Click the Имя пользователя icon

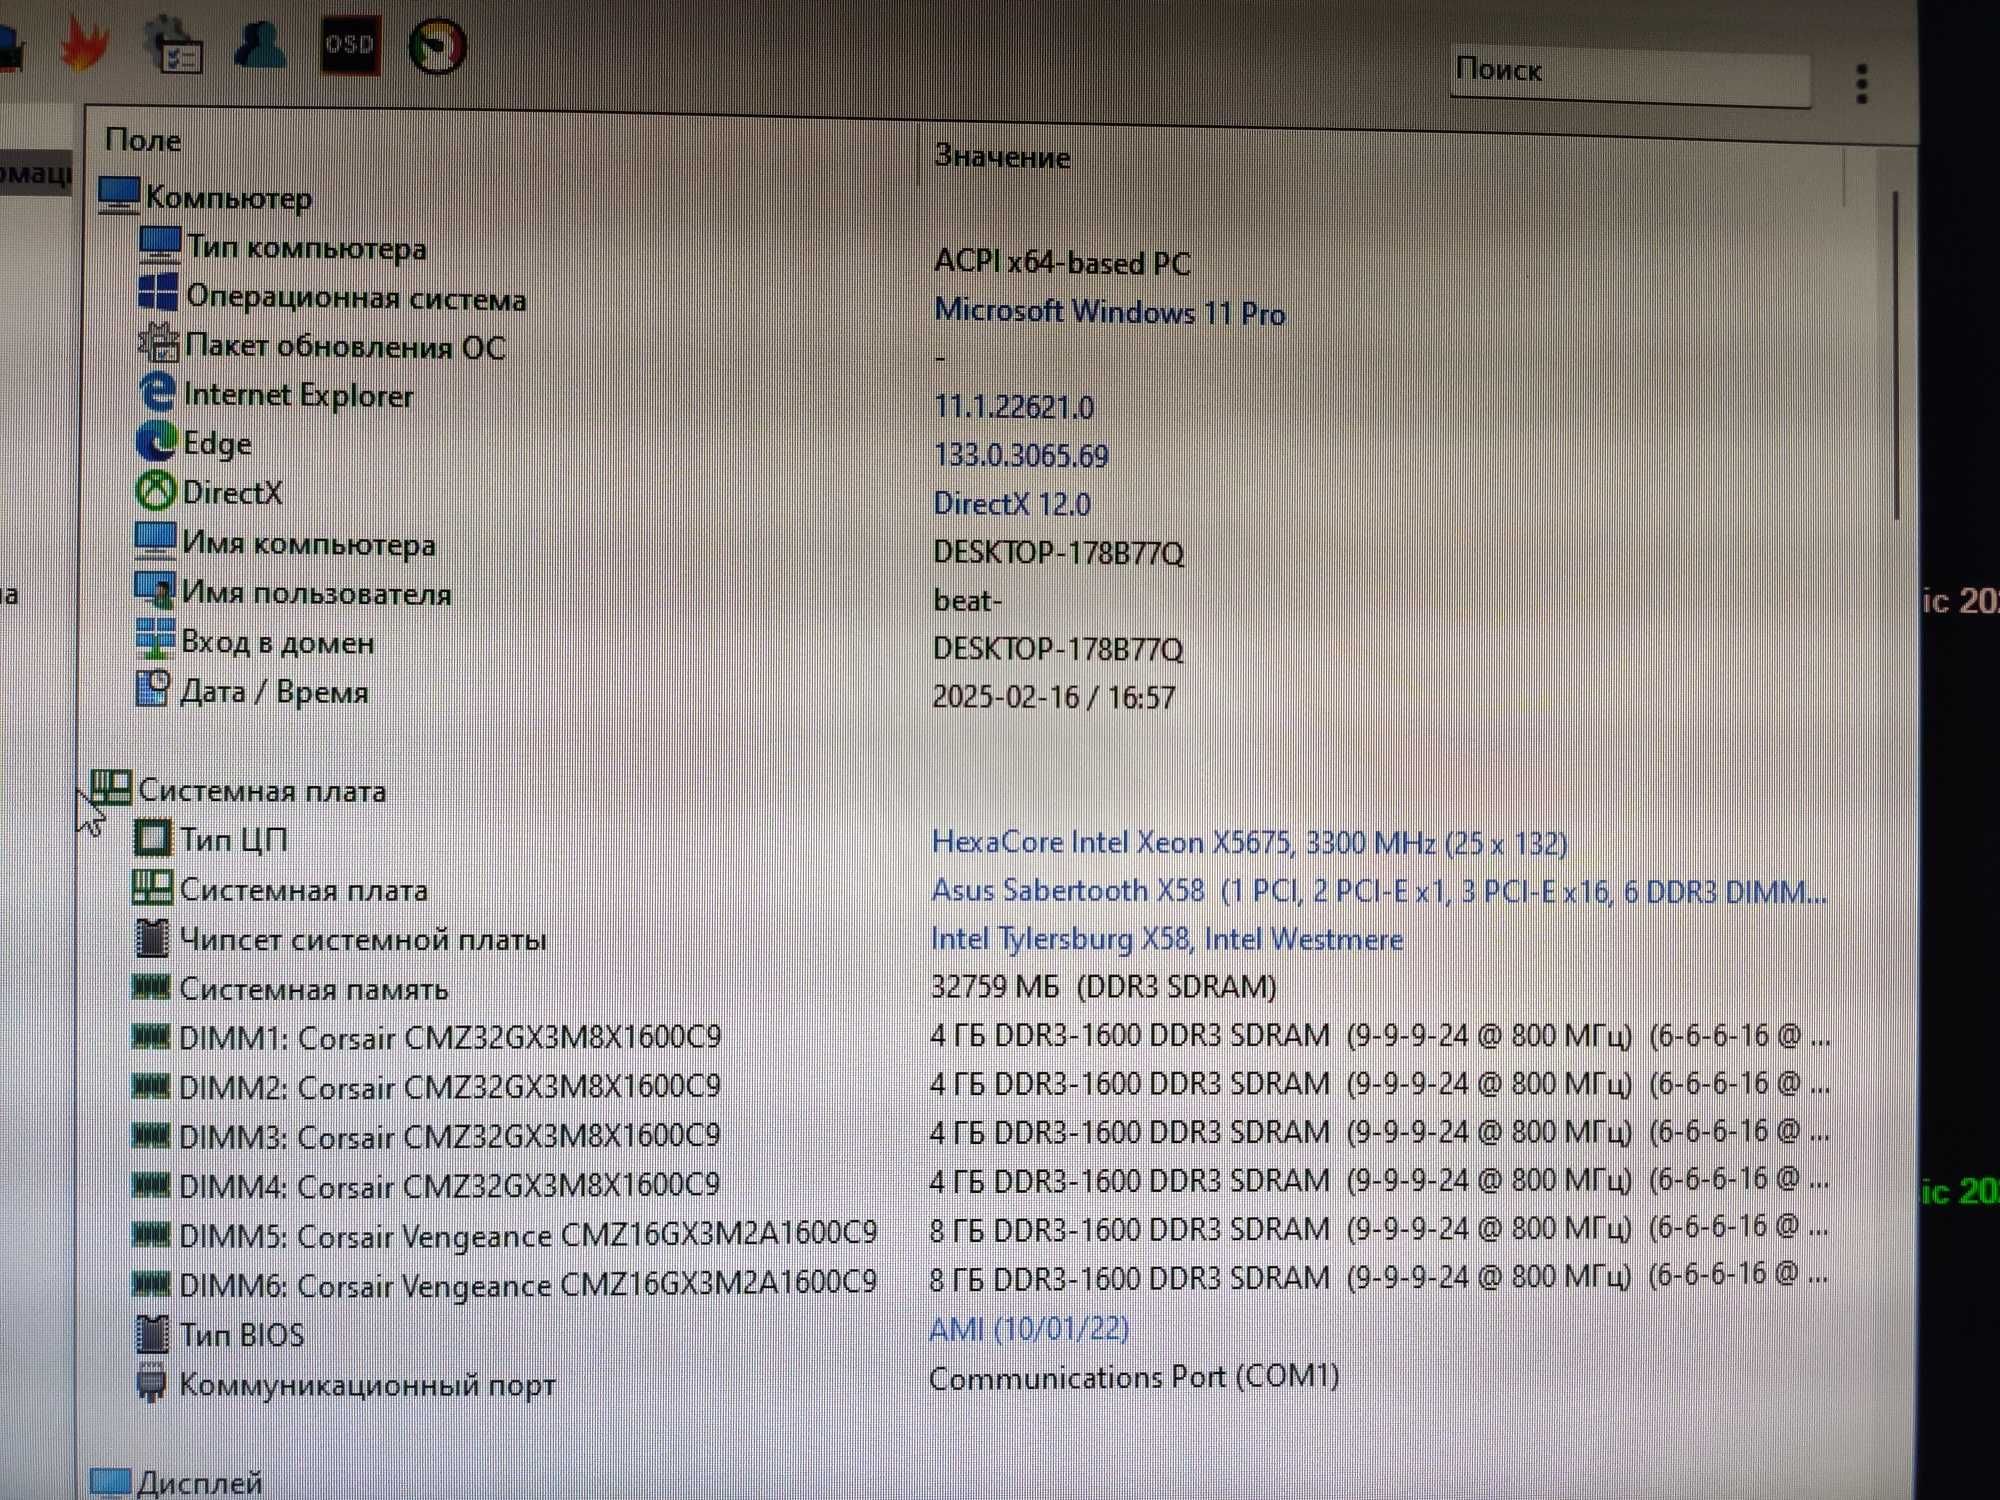coord(155,590)
